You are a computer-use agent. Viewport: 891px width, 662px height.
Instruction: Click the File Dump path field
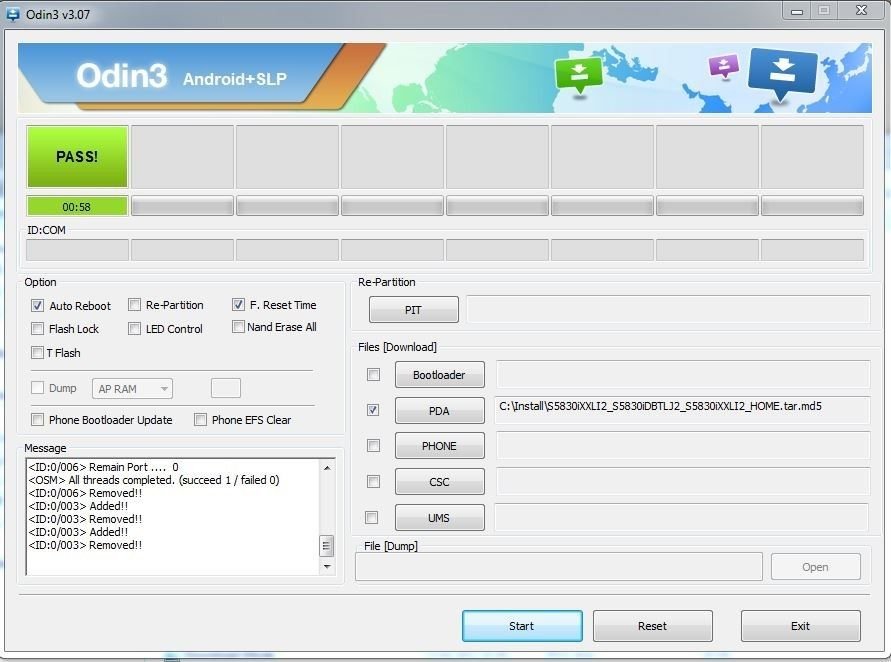[559, 567]
